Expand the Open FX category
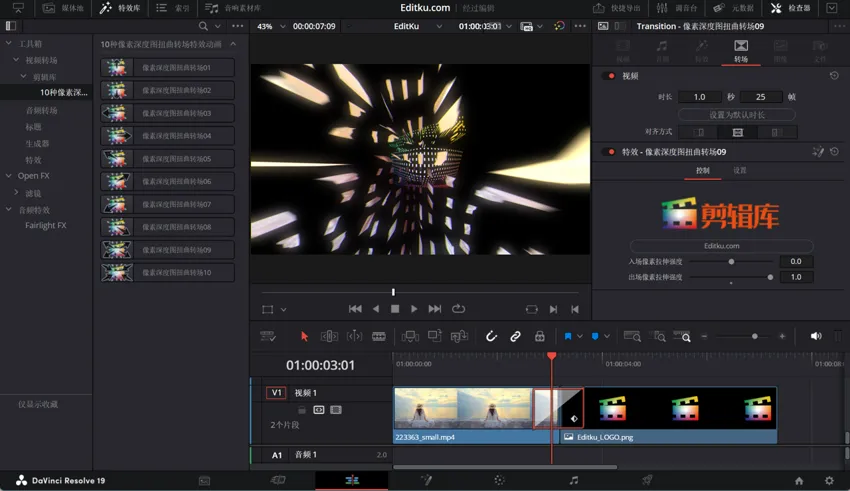Viewport: 850px width, 491px height. (x=9, y=176)
